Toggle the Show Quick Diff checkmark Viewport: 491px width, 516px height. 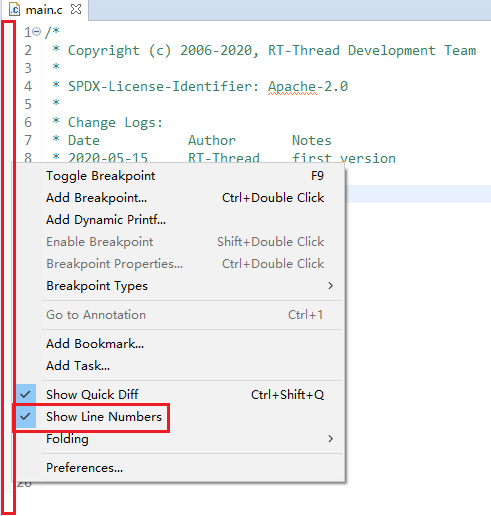pos(25,395)
